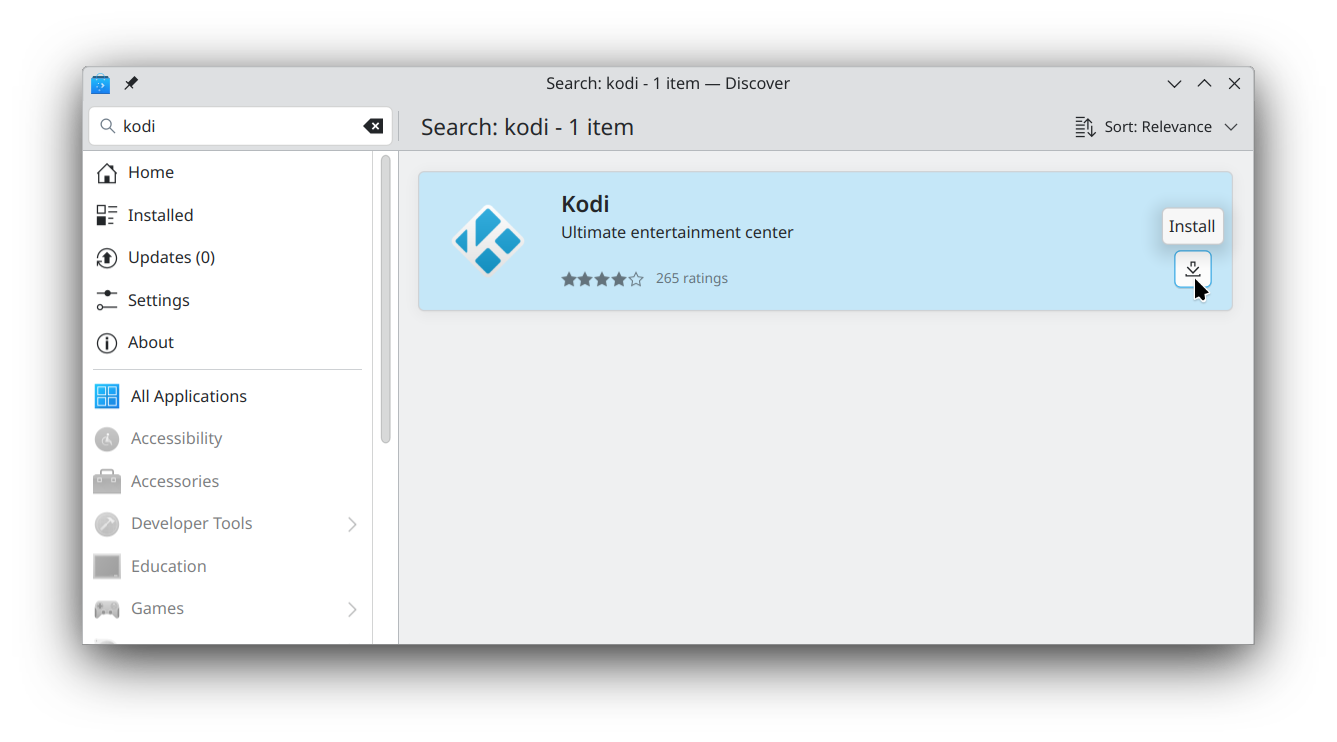Toggle the pin window icon
1337x742 pixels.
pos(131,84)
